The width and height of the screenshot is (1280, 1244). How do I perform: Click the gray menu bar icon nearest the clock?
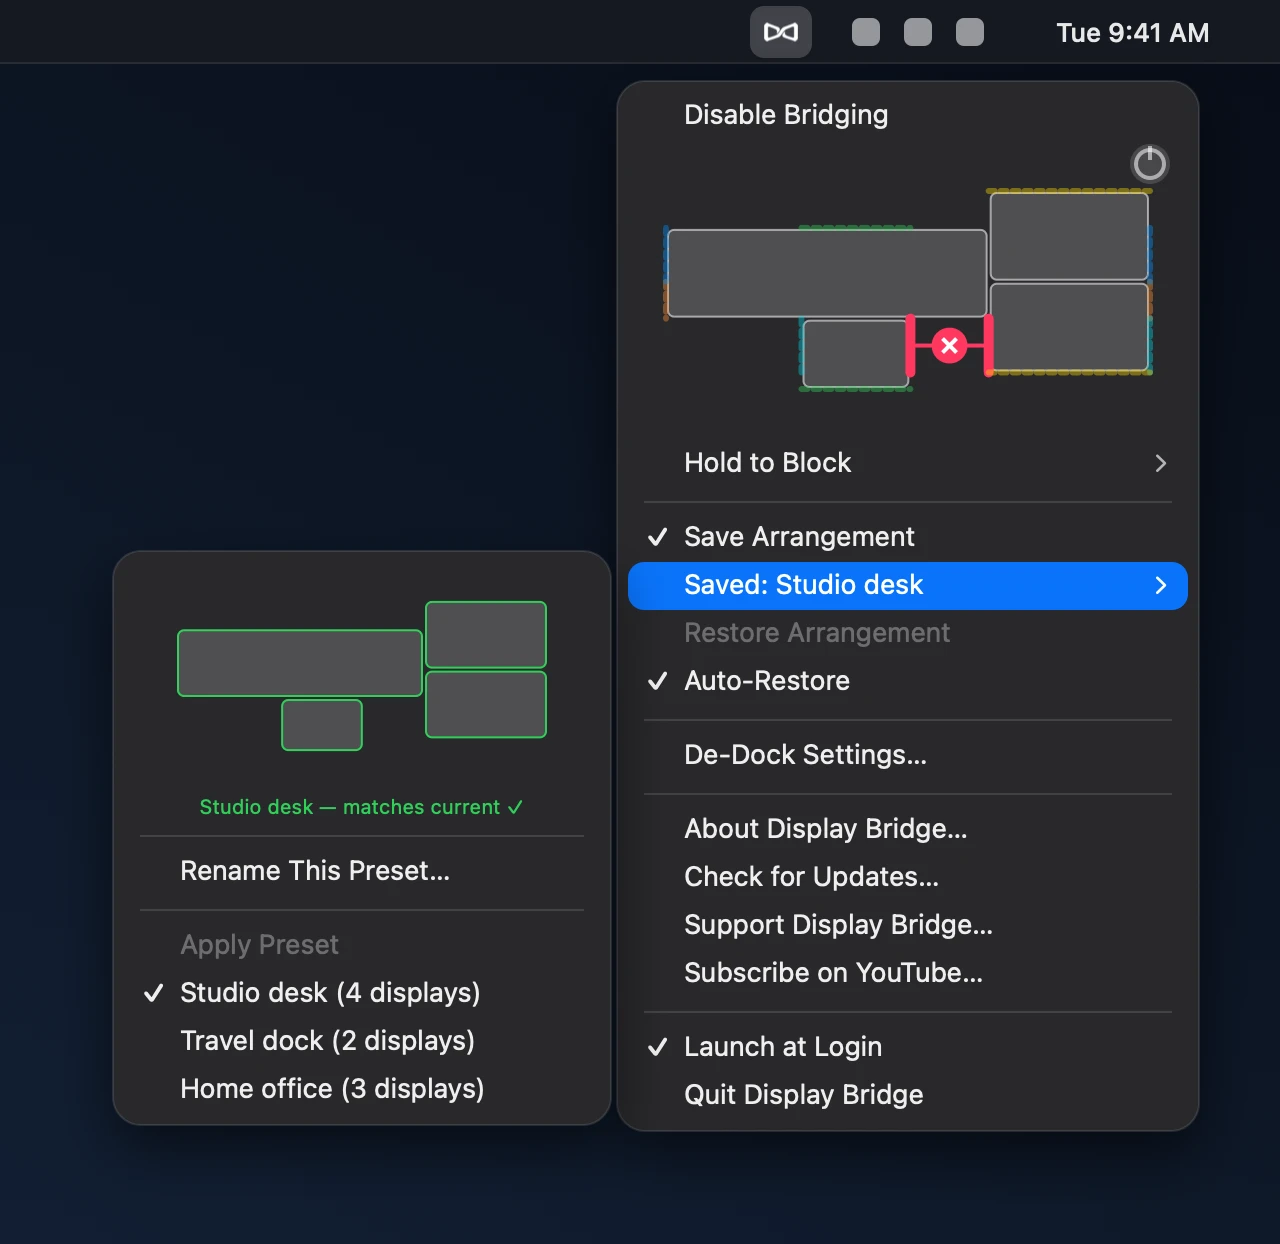970,32
